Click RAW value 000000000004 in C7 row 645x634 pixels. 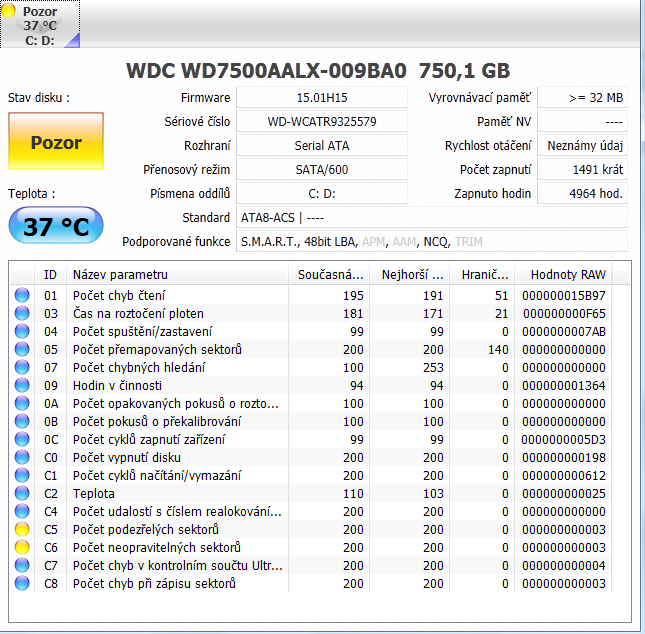click(x=564, y=565)
